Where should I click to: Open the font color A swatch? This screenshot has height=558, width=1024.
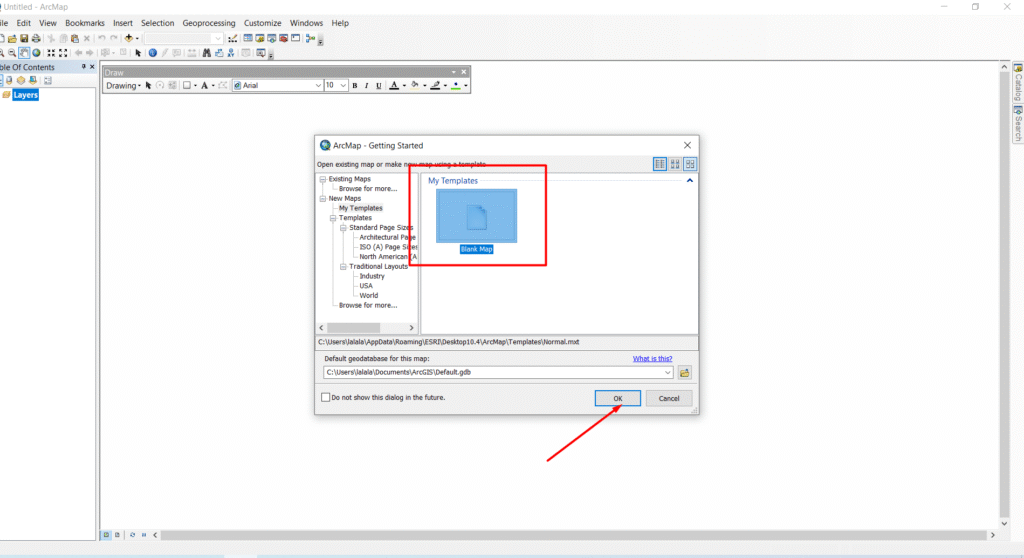click(394, 86)
